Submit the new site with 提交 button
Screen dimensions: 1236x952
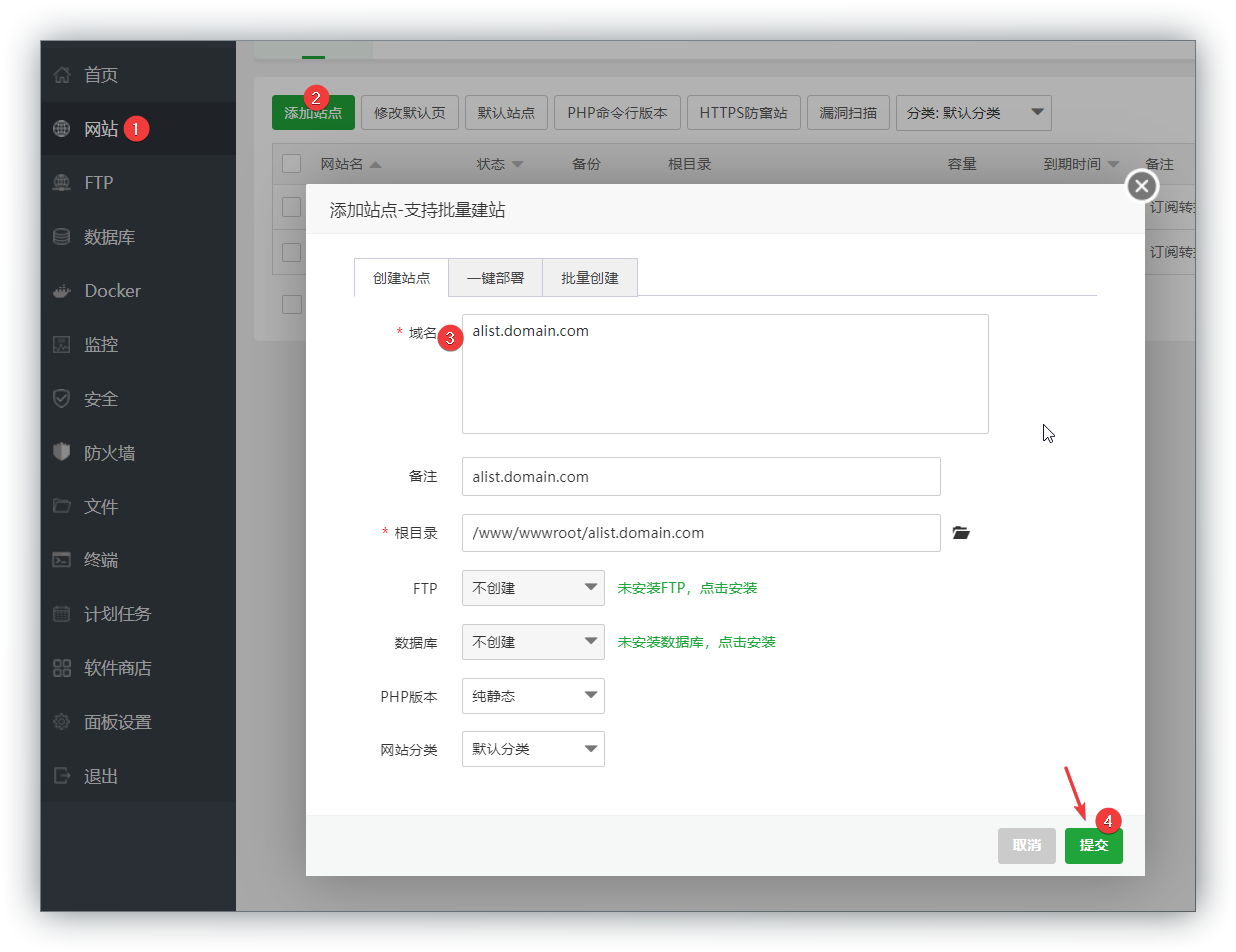[1093, 845]
